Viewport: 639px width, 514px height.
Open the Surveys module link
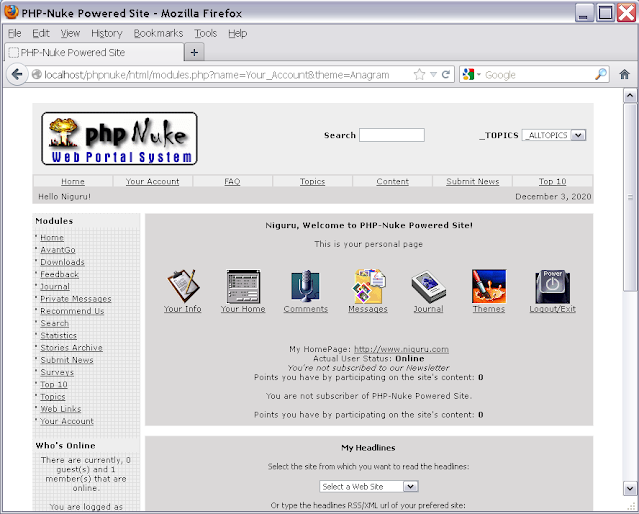pos(57,372)
